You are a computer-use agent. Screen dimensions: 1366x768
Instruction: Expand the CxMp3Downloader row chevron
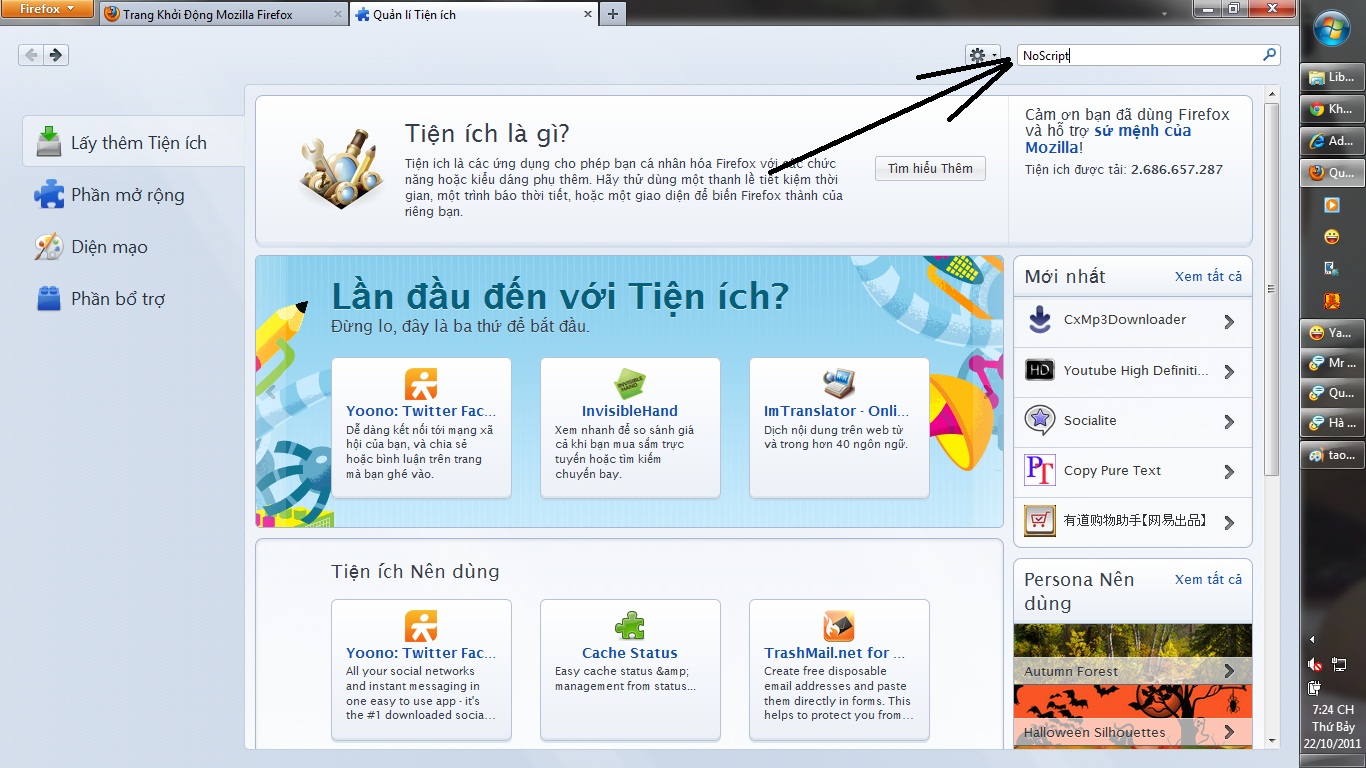tap(1229, 322)
